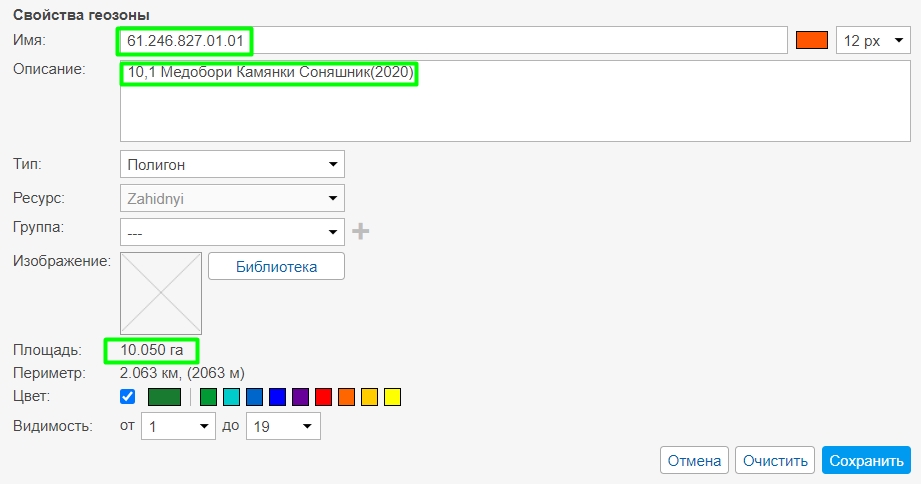Open the orange label color box
This screenshot has height=484, width=921.
click(x=811, y=41)
